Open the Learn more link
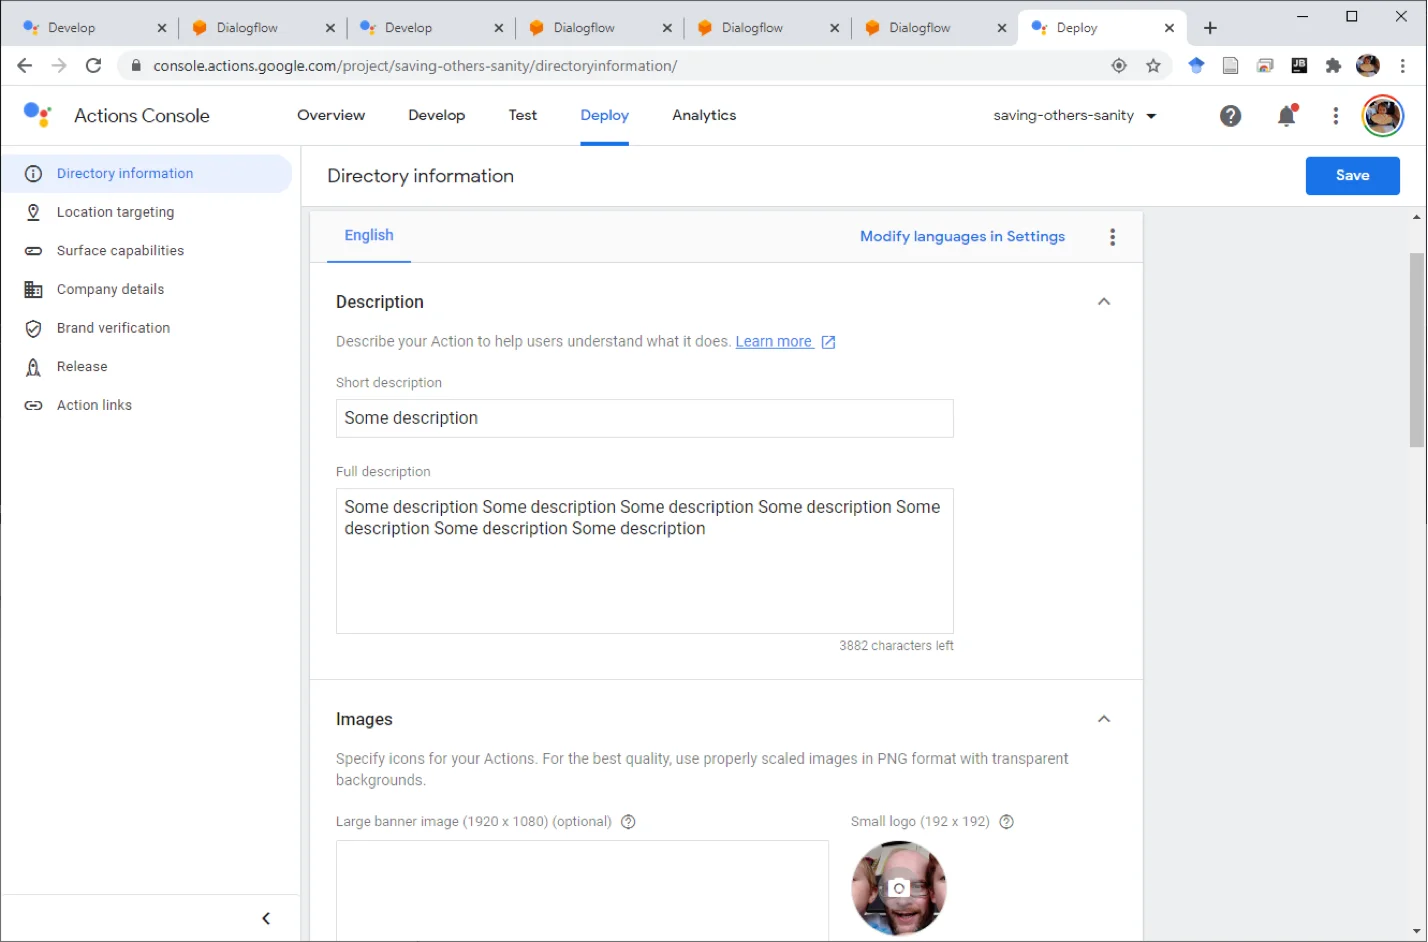This screenshot has height=942, width=1428. (x=774, y=342)
